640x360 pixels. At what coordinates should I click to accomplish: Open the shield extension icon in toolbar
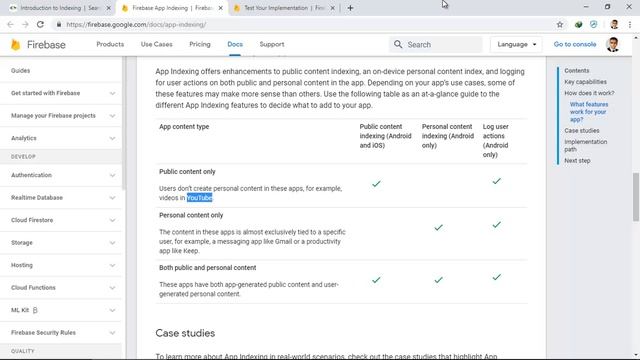tap(593, 24)
